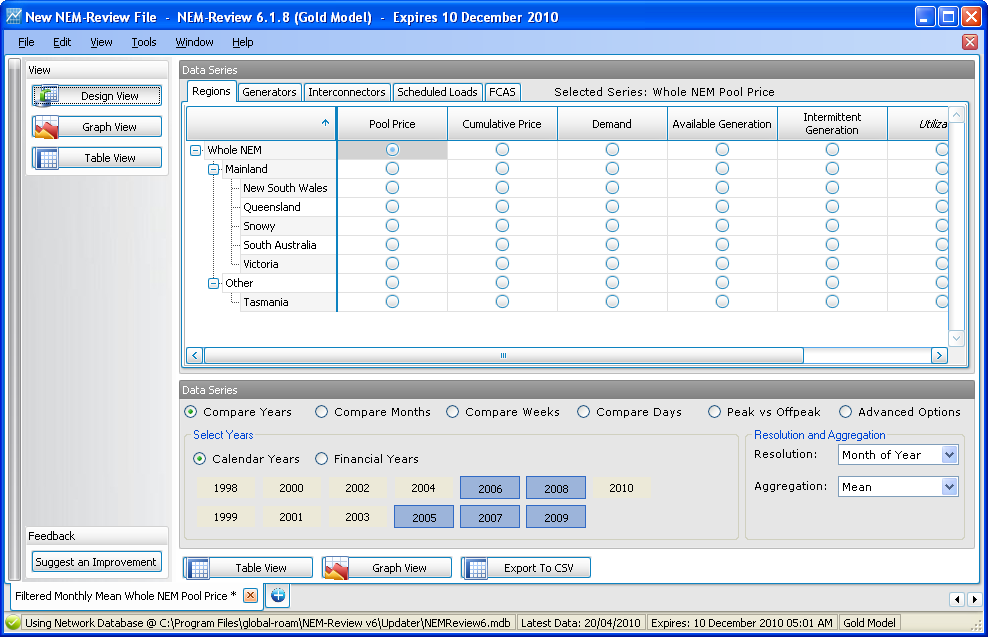Open the File menu
The height and width of the screenshot is (637, 988).
tap(26, 42)
